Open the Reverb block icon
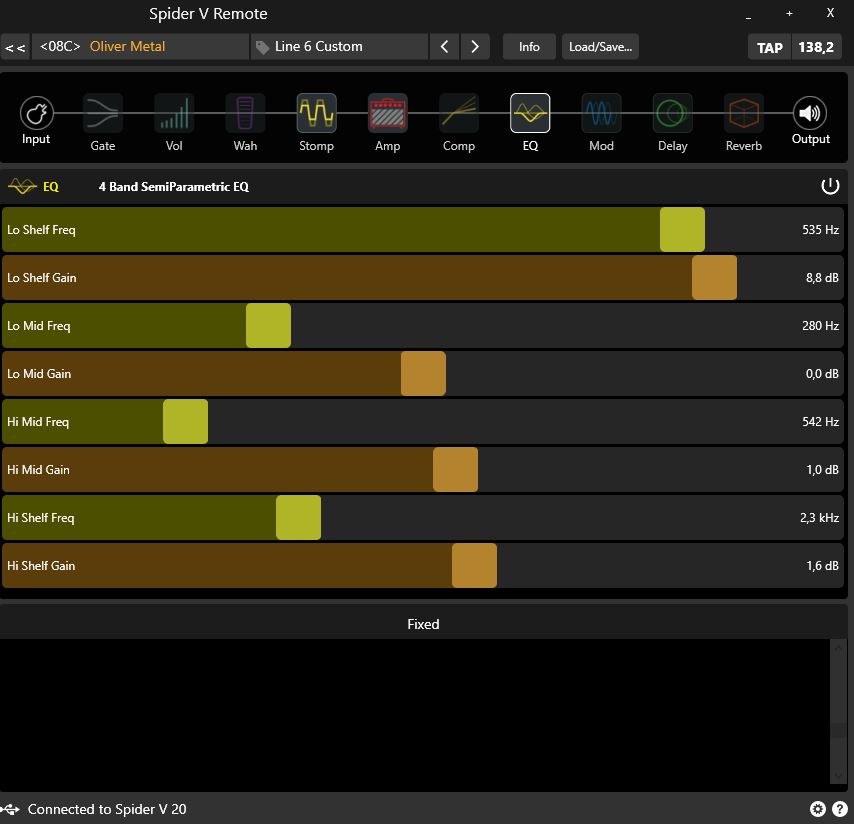 click(743, 113)
